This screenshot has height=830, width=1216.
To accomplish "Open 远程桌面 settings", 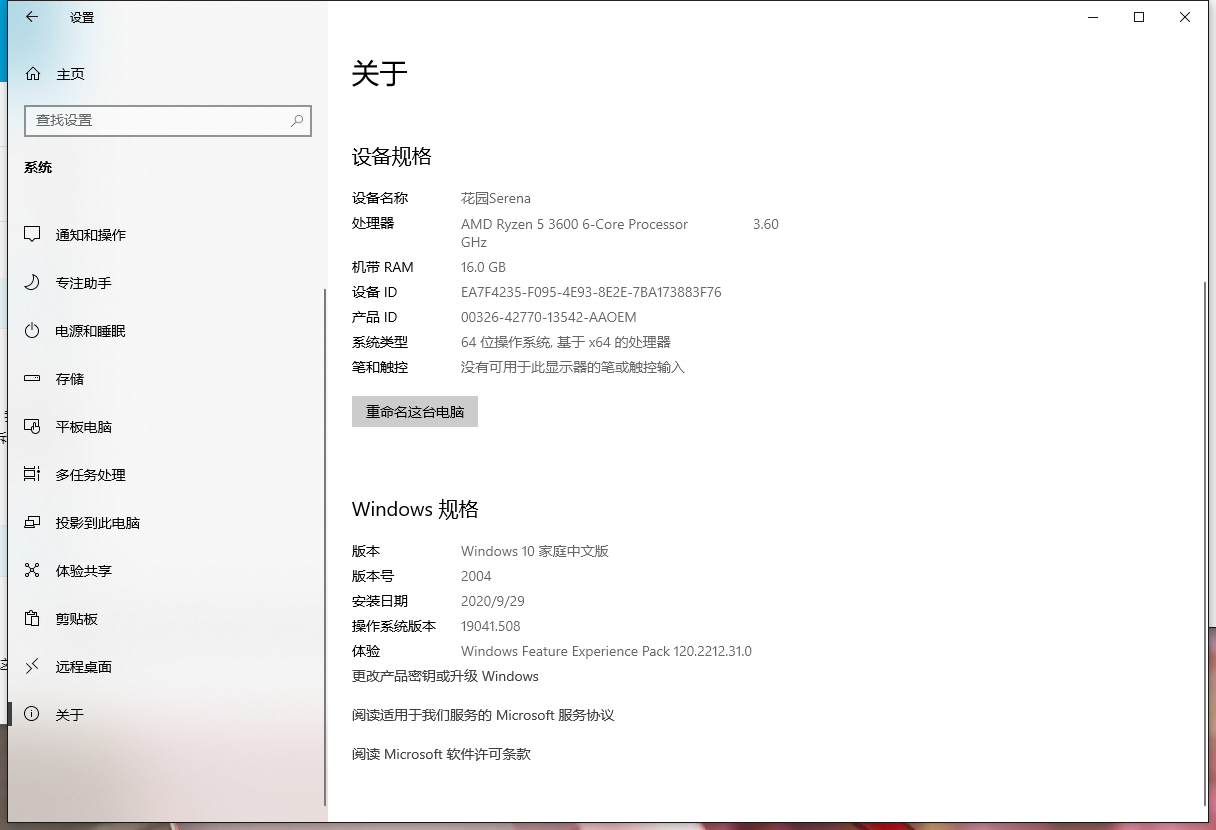I will [x=84, y=667].
